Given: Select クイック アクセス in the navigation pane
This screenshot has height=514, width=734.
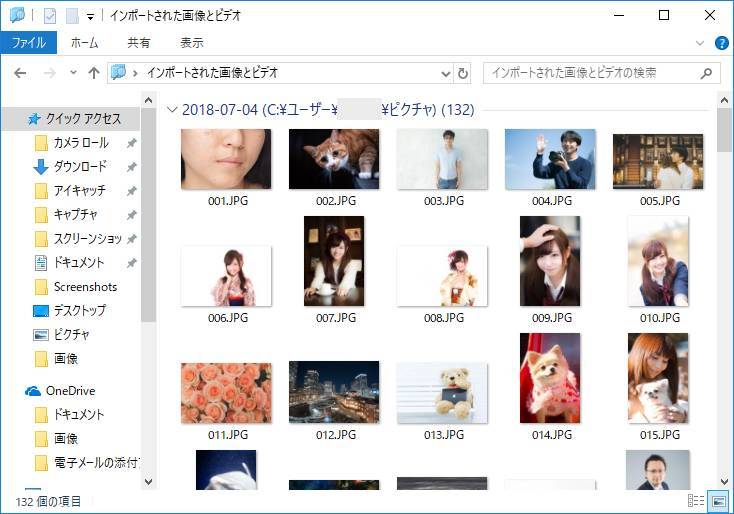Looking at the screenshot, I should pos(71,119).
